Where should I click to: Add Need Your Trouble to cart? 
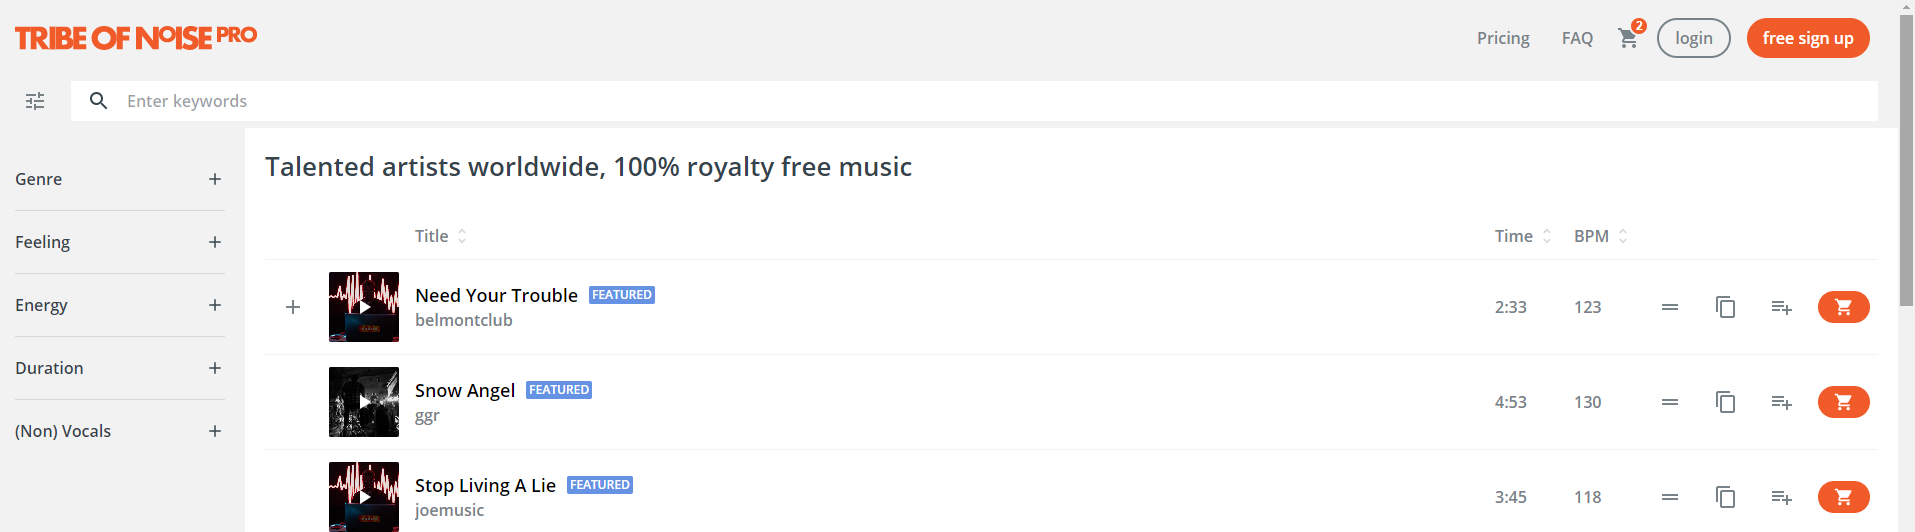[x=1843, y=307]
